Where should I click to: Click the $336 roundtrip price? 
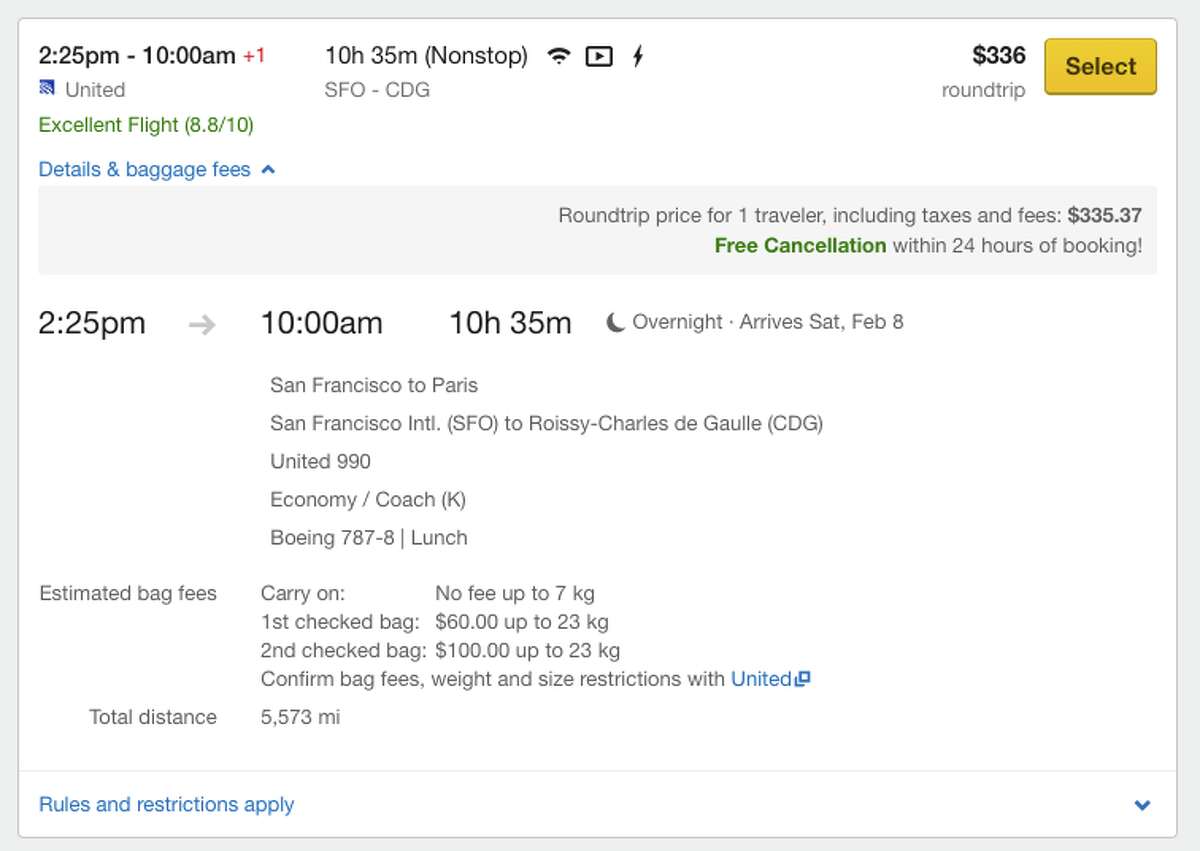tap(999, 55)
